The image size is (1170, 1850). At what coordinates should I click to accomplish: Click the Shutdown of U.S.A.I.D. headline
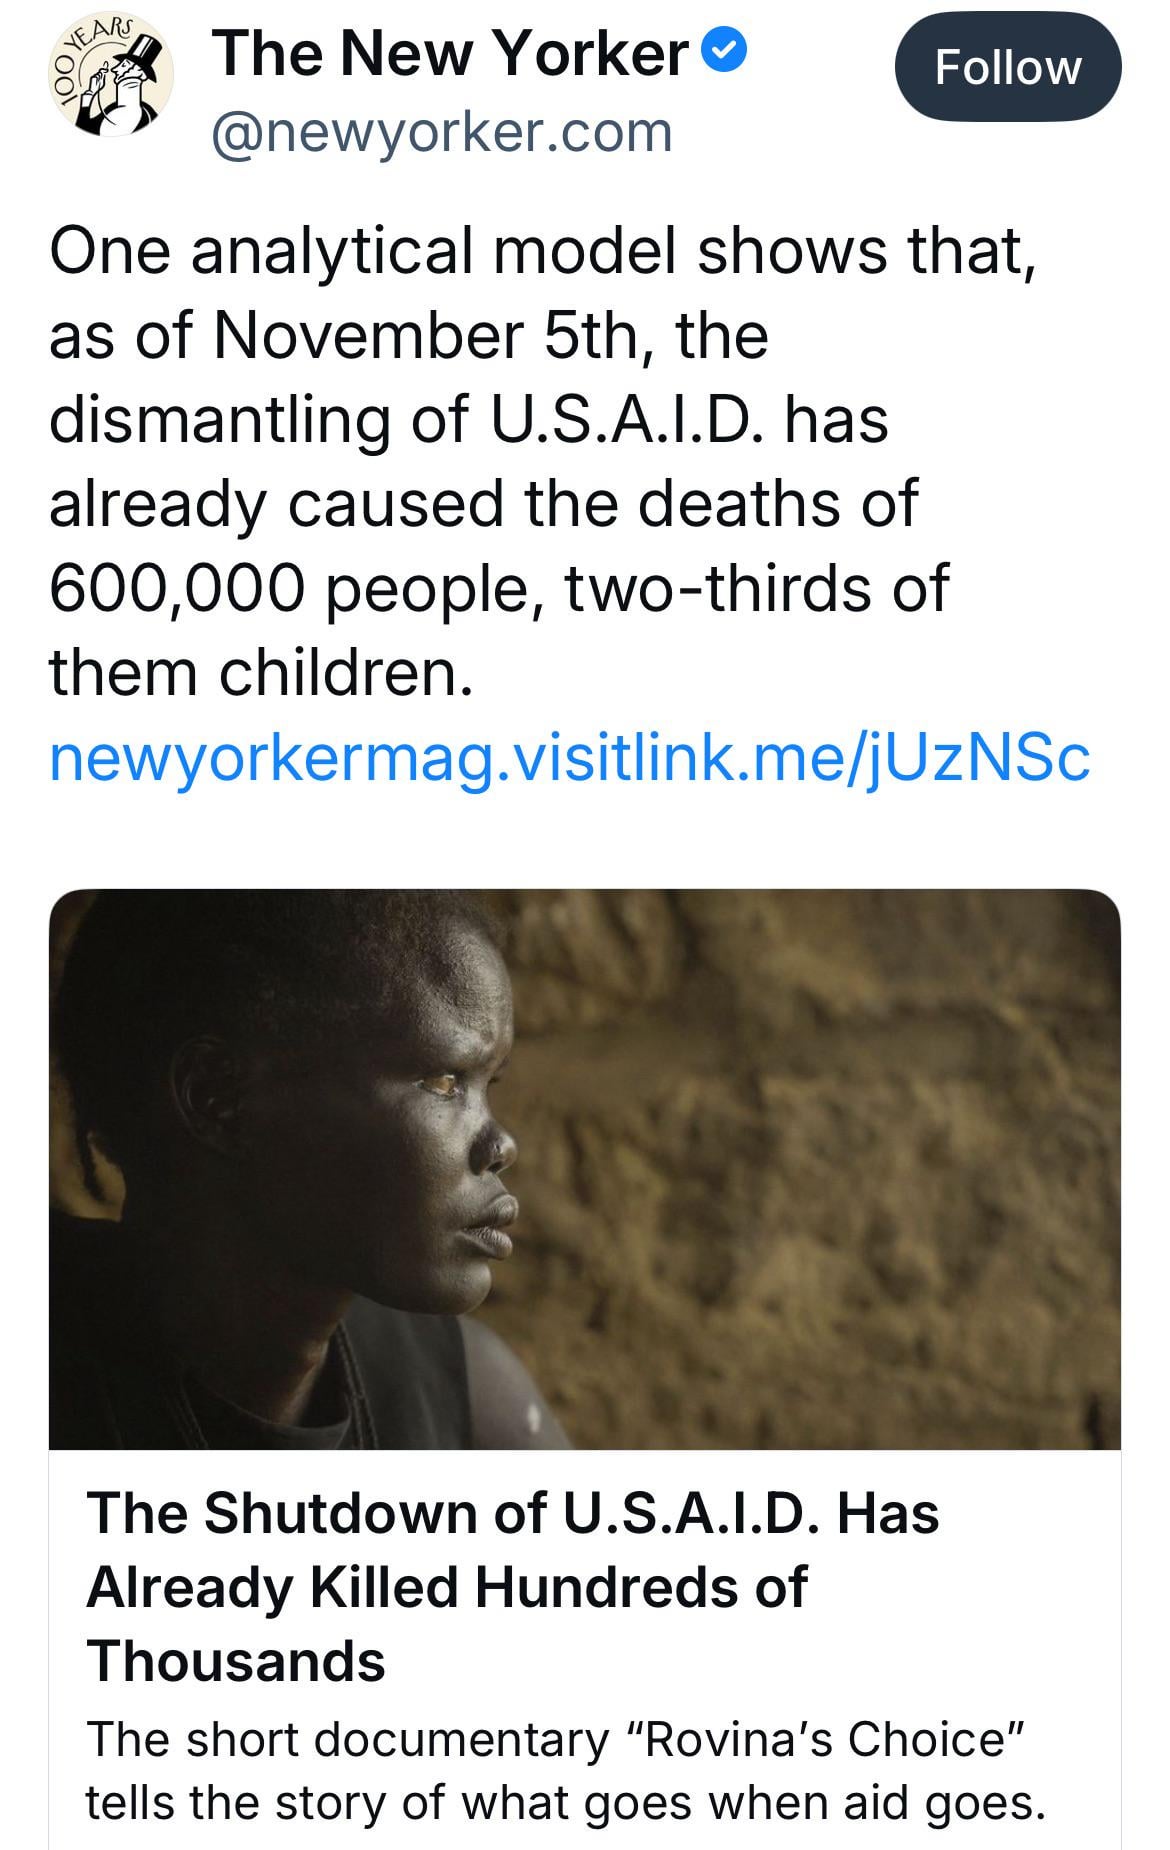coord(512,1586)
